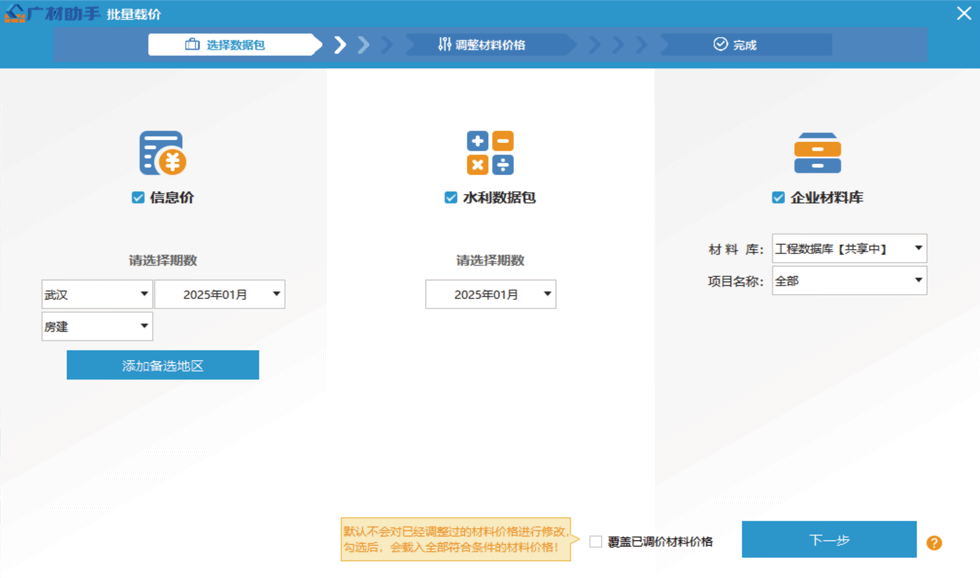Click the sliders icon in 调整材料价格 step

445,45
